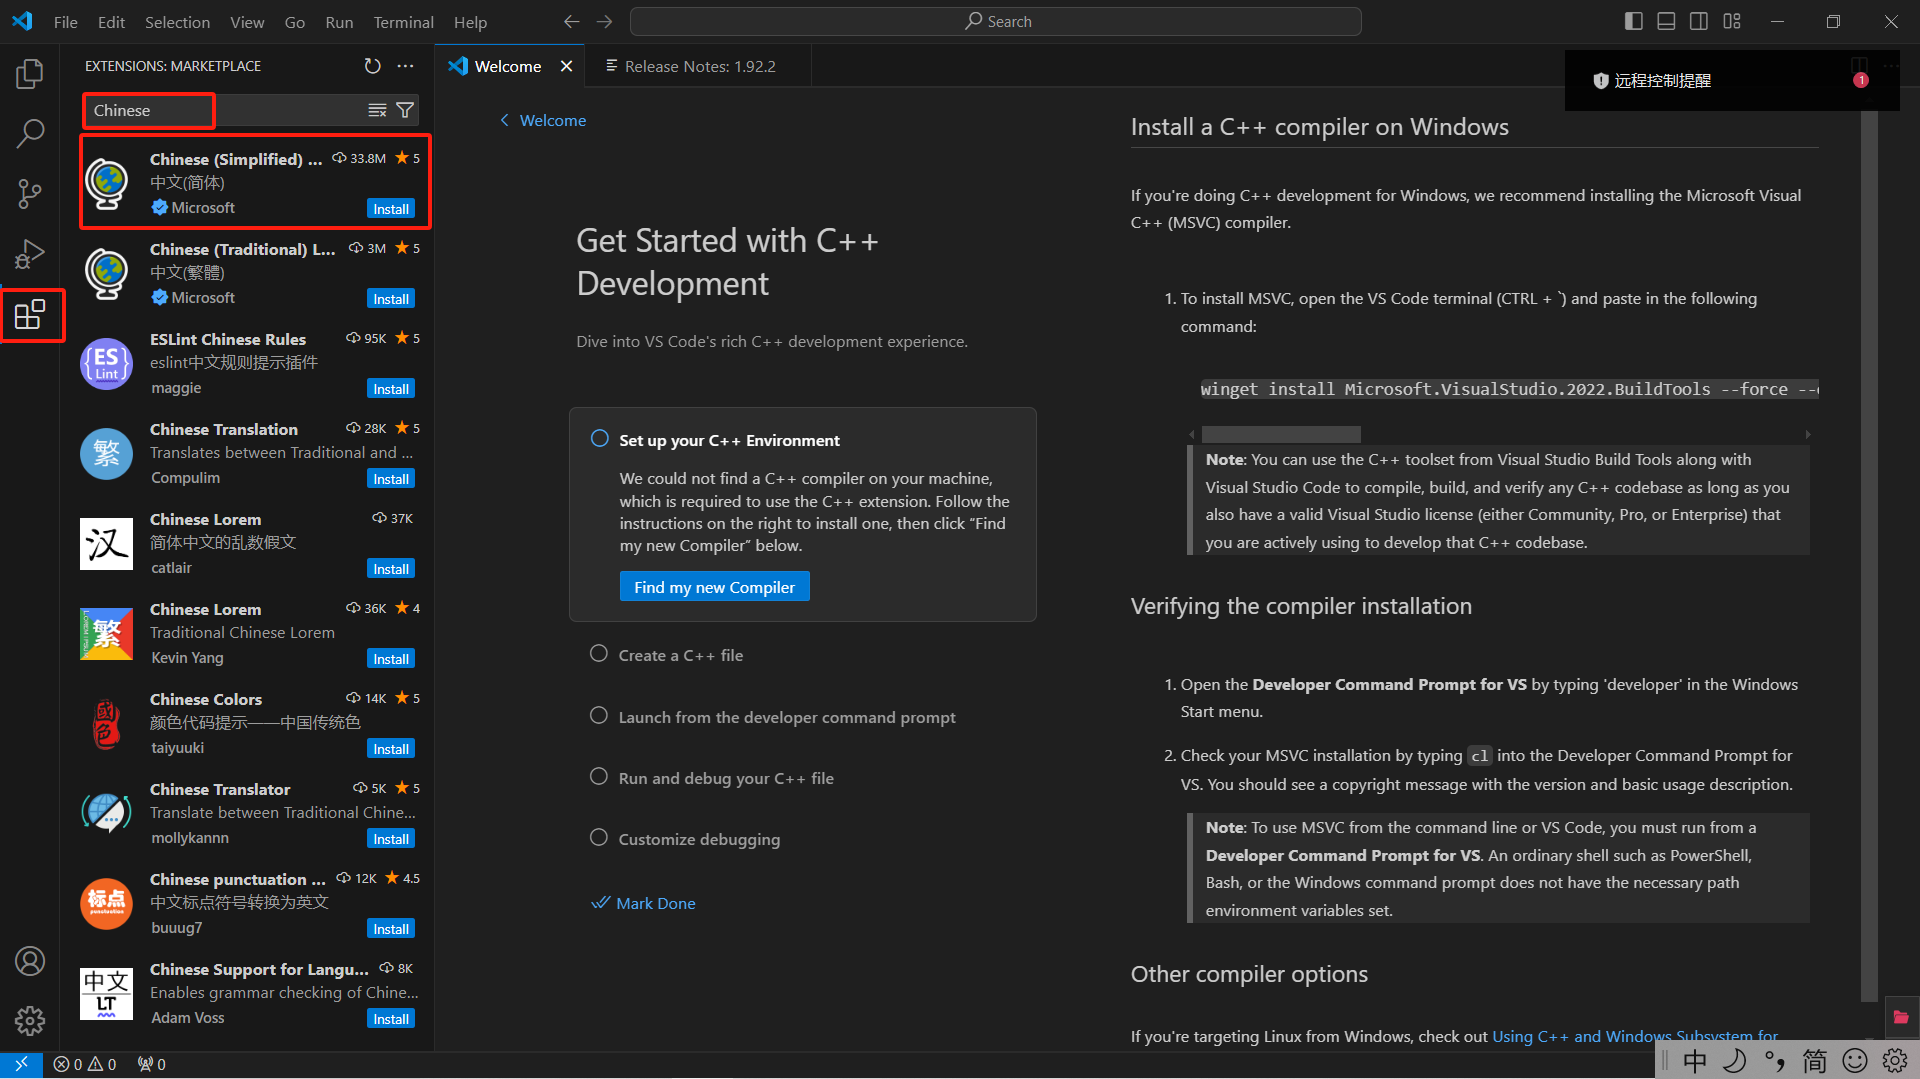Toggle the primary side bar layout icon
1920x1079 pixels.
1634,22
